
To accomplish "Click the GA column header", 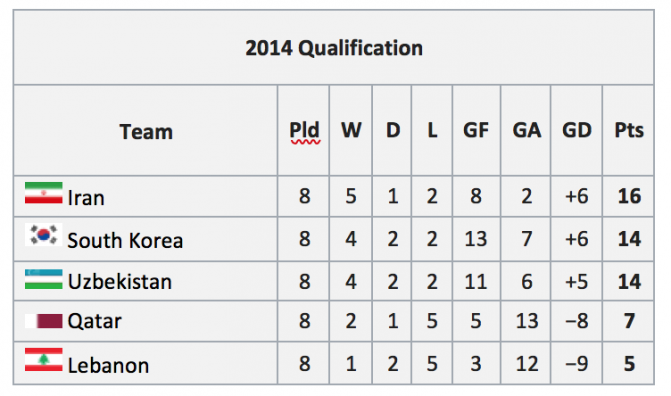I will 526,131.
